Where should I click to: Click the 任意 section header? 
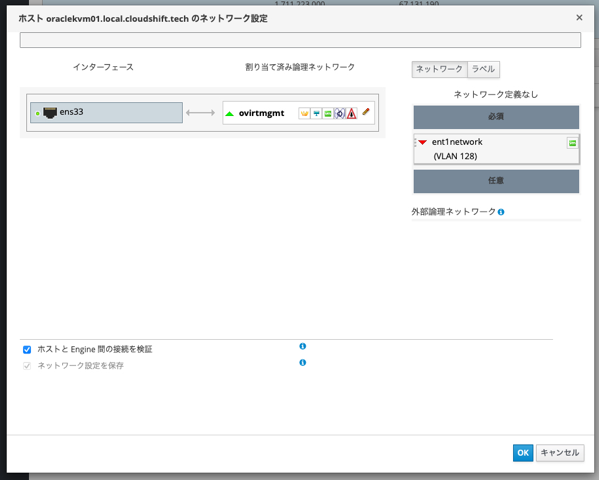point(496,181)
